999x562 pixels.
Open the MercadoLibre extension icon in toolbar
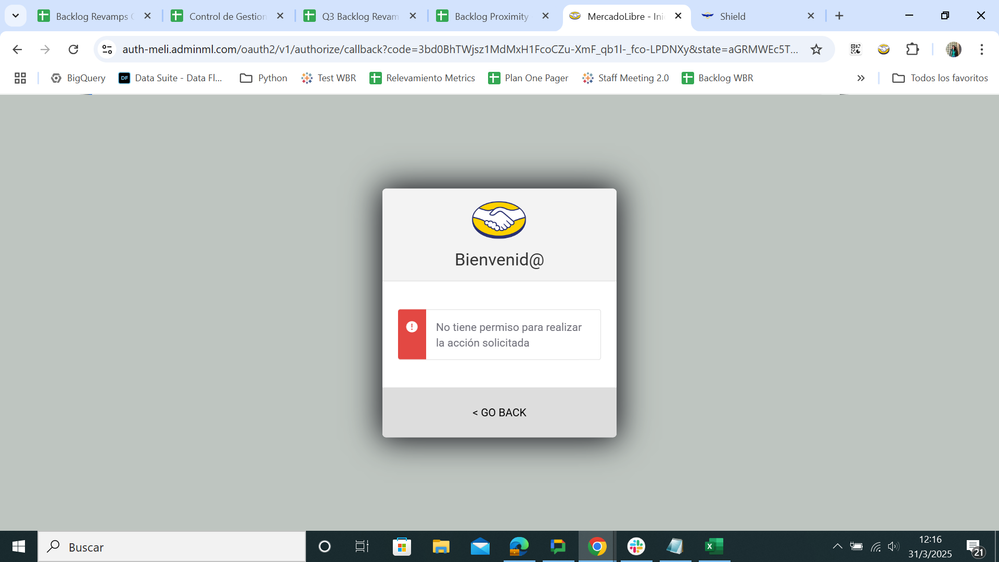(884, 49)
